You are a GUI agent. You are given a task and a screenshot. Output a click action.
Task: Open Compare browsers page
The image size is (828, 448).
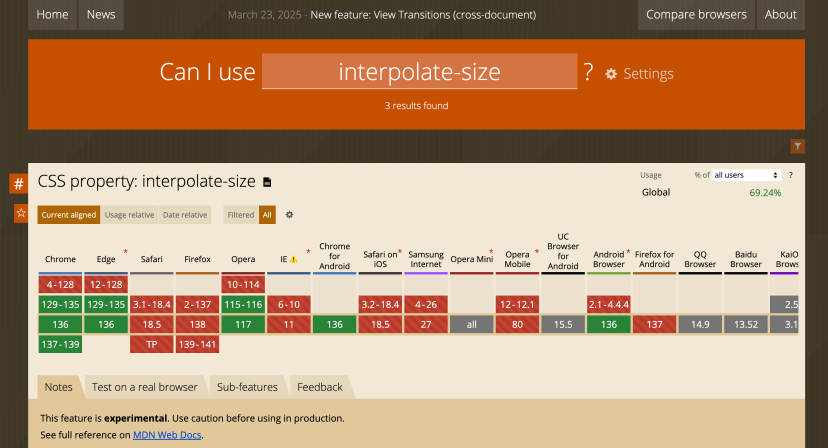point(697,15)
